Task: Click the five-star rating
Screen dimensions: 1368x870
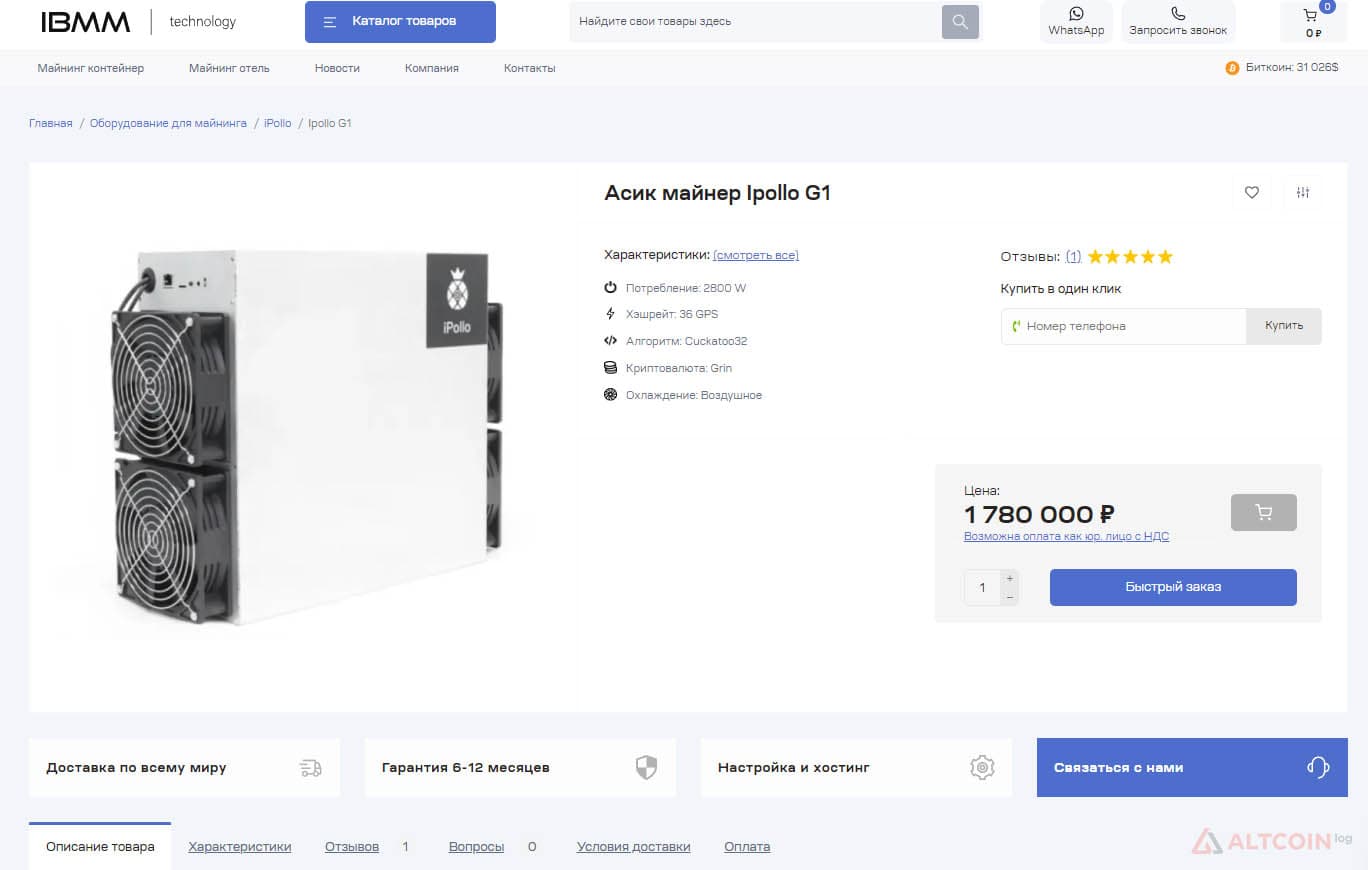Action: click(1130, 257)
